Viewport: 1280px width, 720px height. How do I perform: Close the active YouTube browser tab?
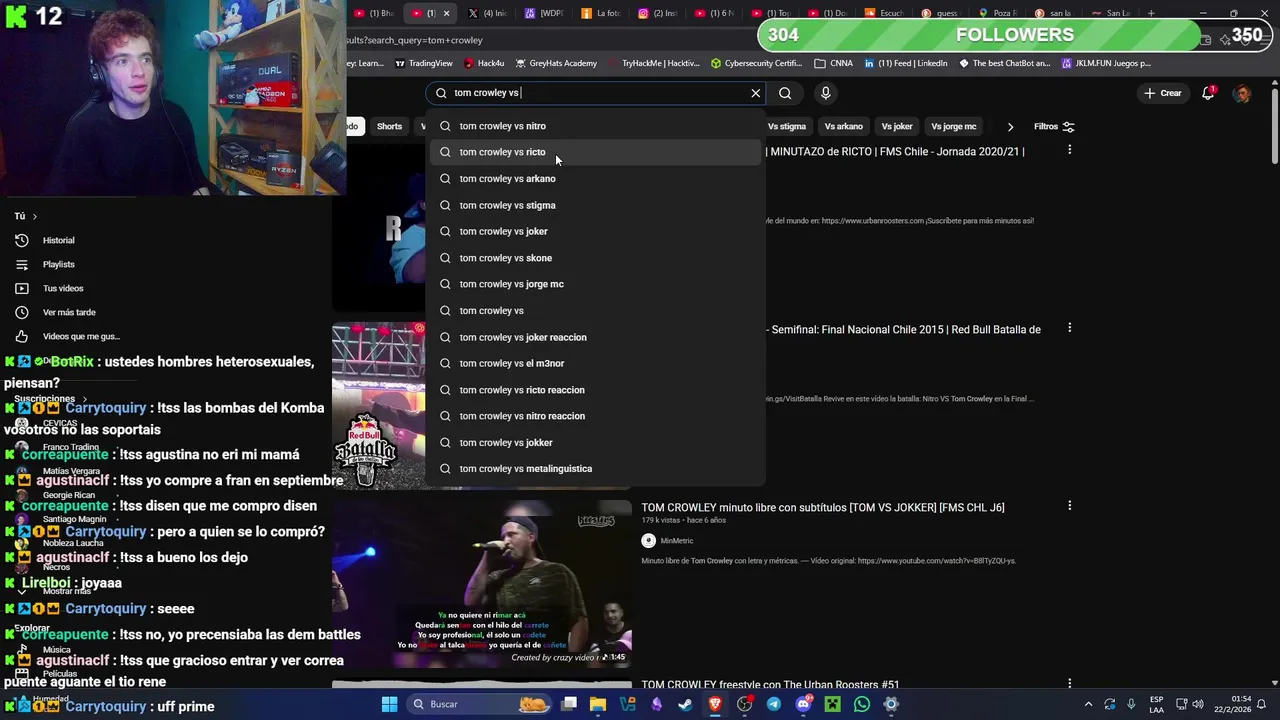(x=446, y=13)
